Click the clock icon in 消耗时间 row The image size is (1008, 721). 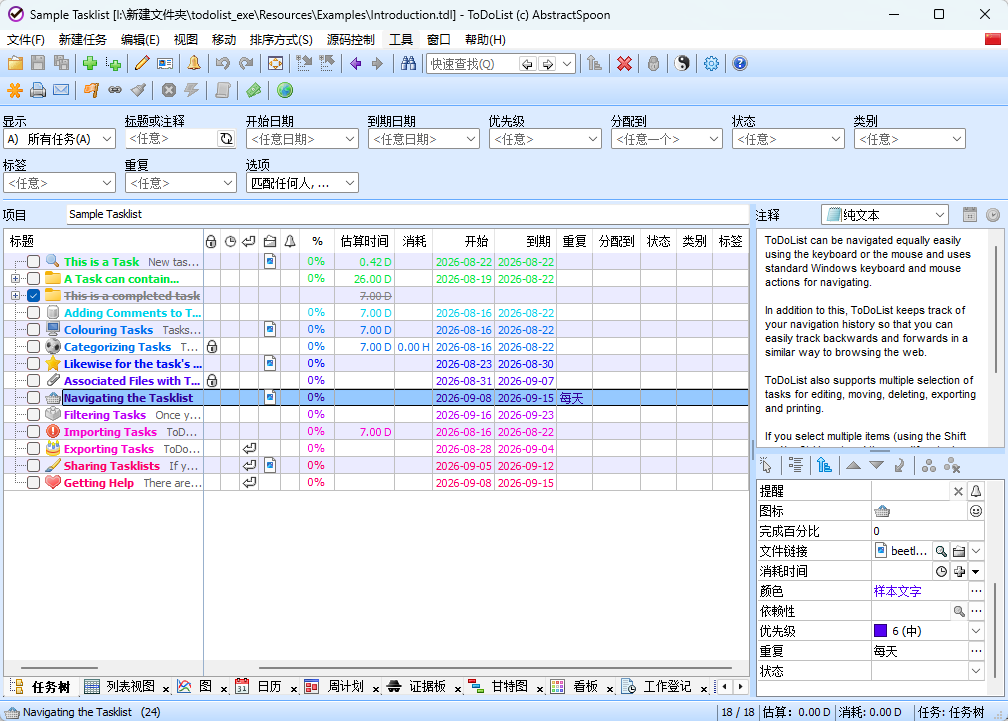[941, 571]
